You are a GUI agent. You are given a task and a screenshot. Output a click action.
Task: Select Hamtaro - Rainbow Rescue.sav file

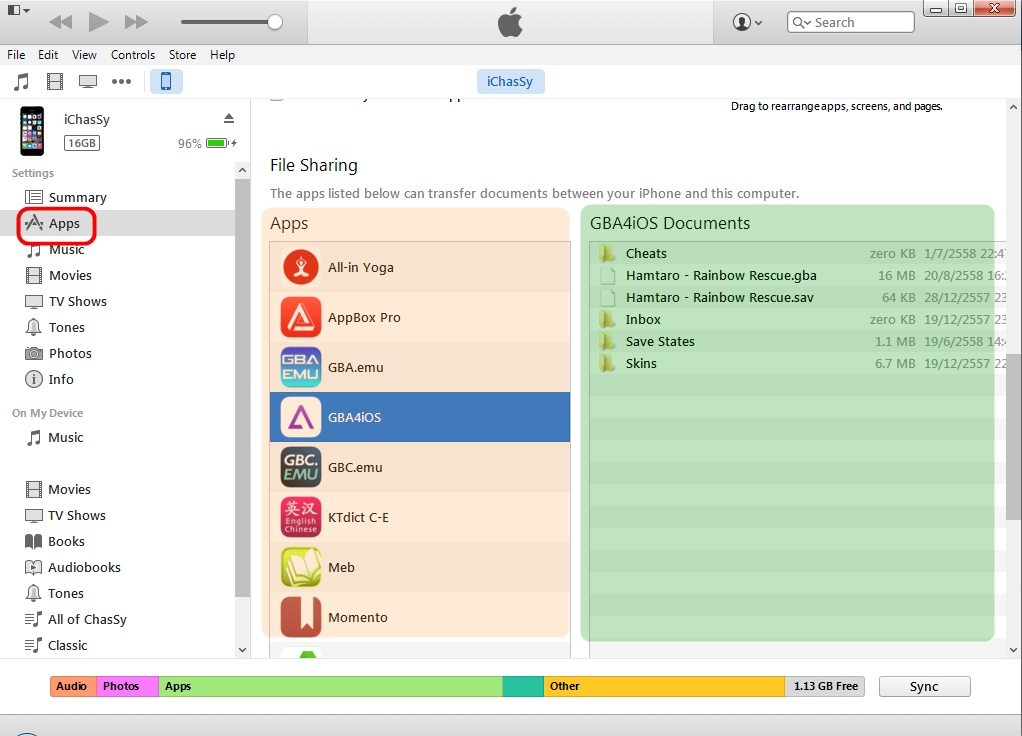[x=798, y=298]
